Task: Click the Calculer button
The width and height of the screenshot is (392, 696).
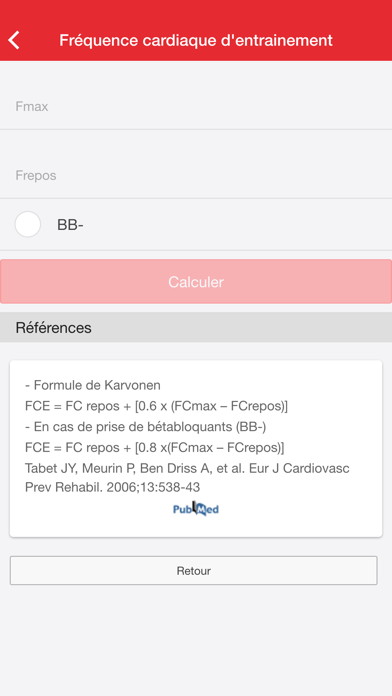Action: pyautogui.click(x=196, y=282)
